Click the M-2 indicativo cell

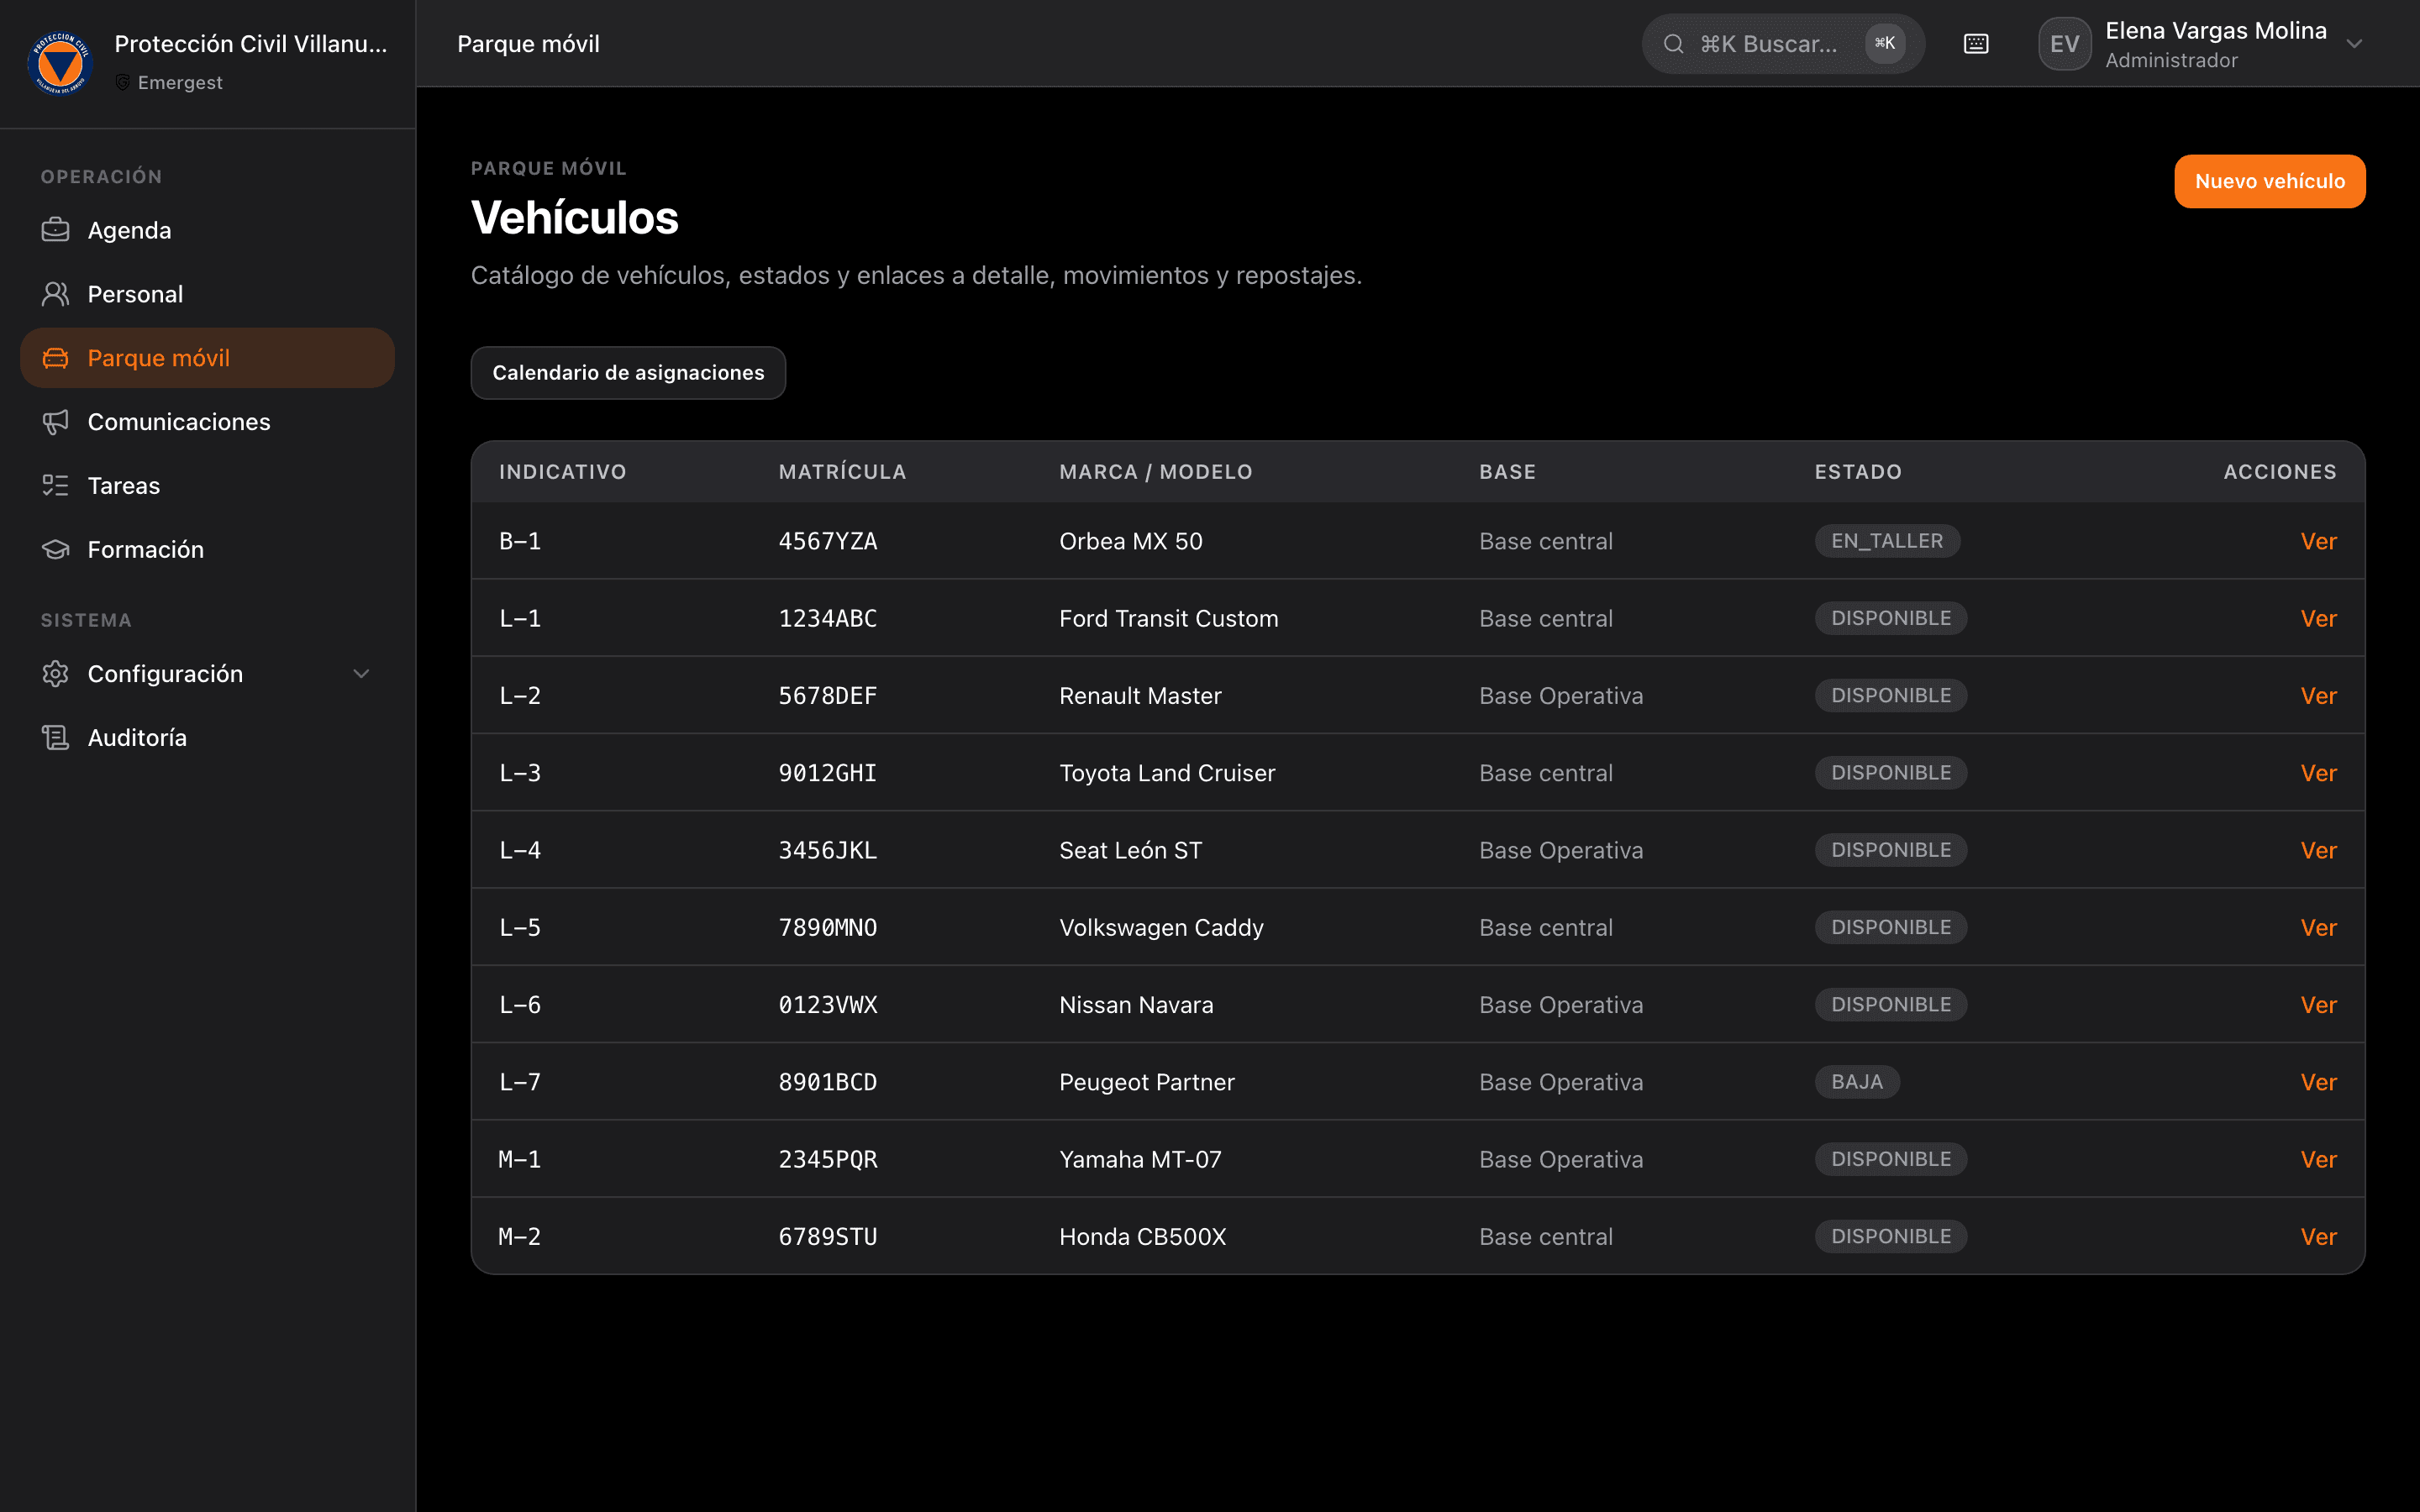coord(520,1237)
